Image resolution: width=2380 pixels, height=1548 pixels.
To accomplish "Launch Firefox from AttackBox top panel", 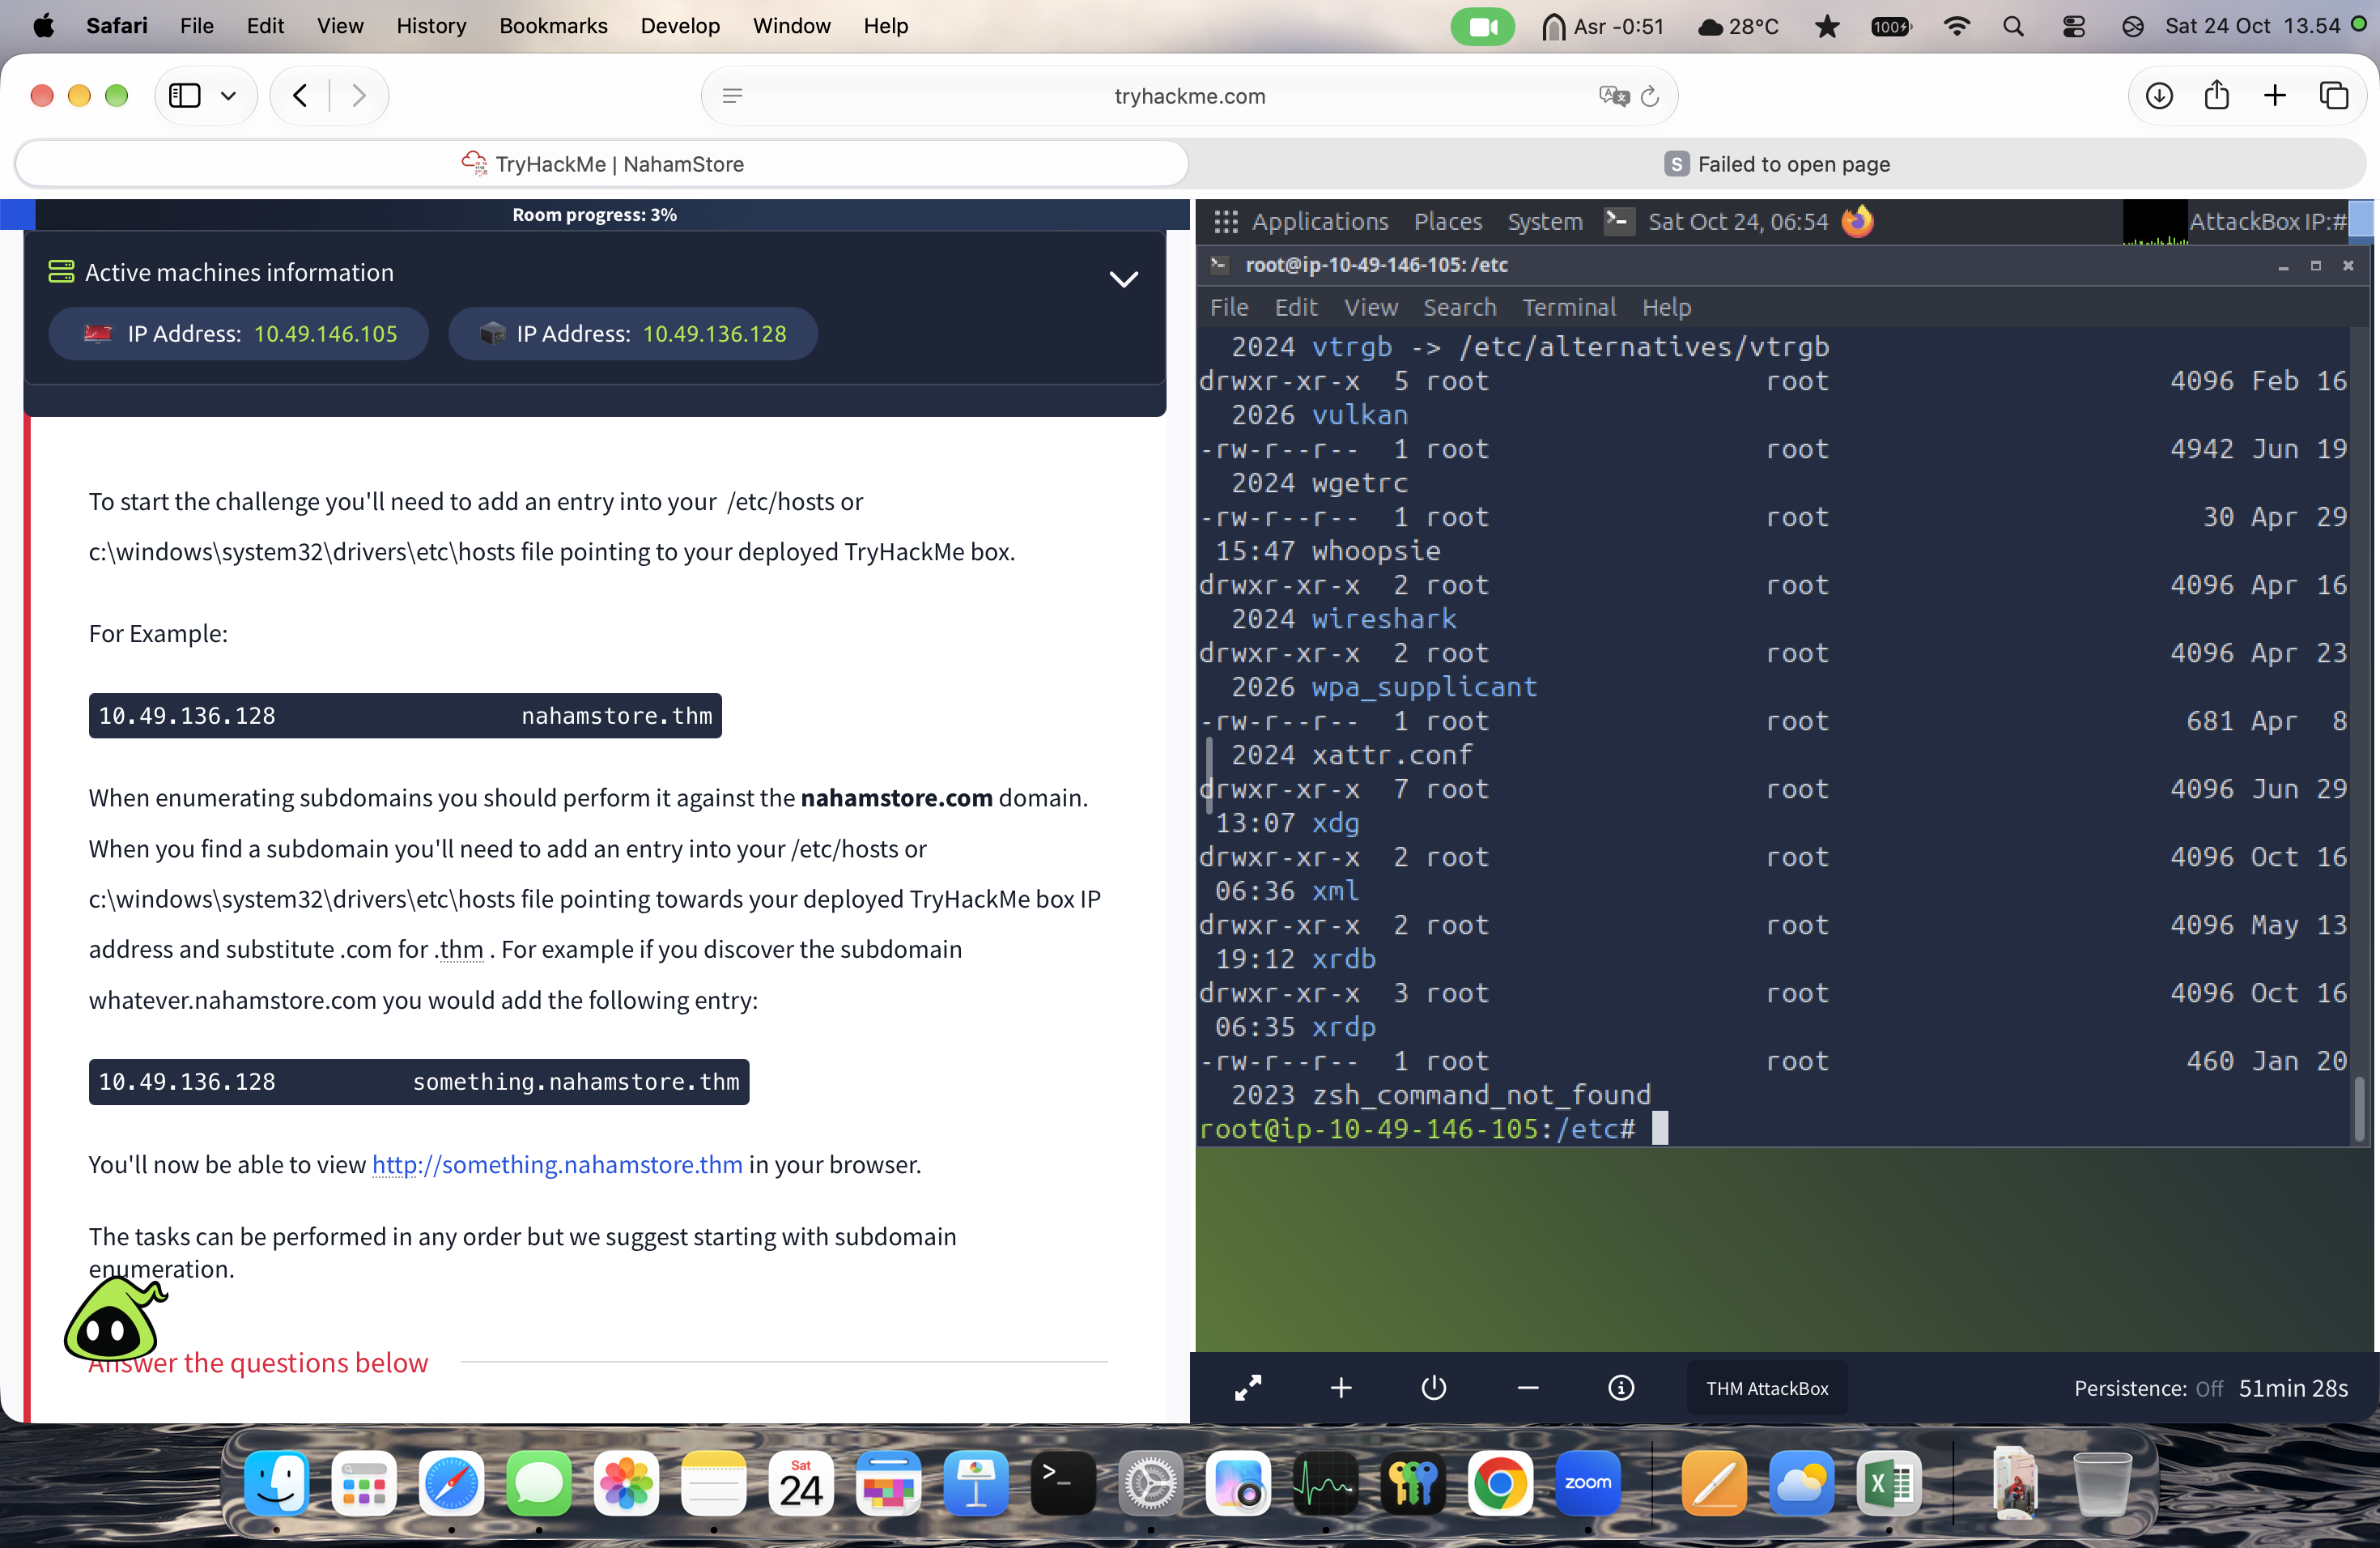I will (1857, 221).
